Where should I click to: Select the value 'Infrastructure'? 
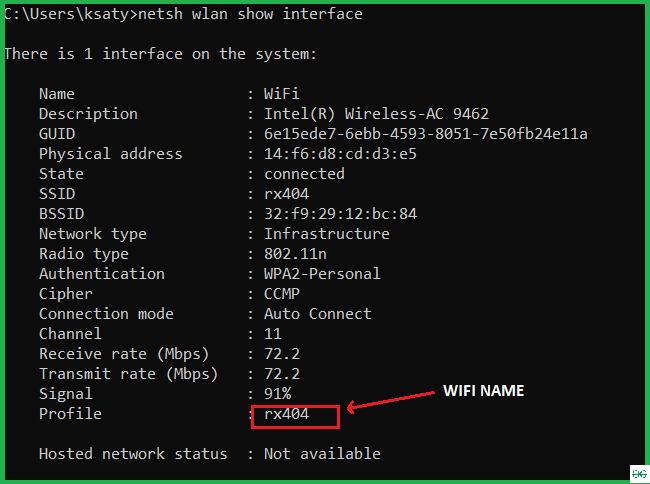[327, 234]
